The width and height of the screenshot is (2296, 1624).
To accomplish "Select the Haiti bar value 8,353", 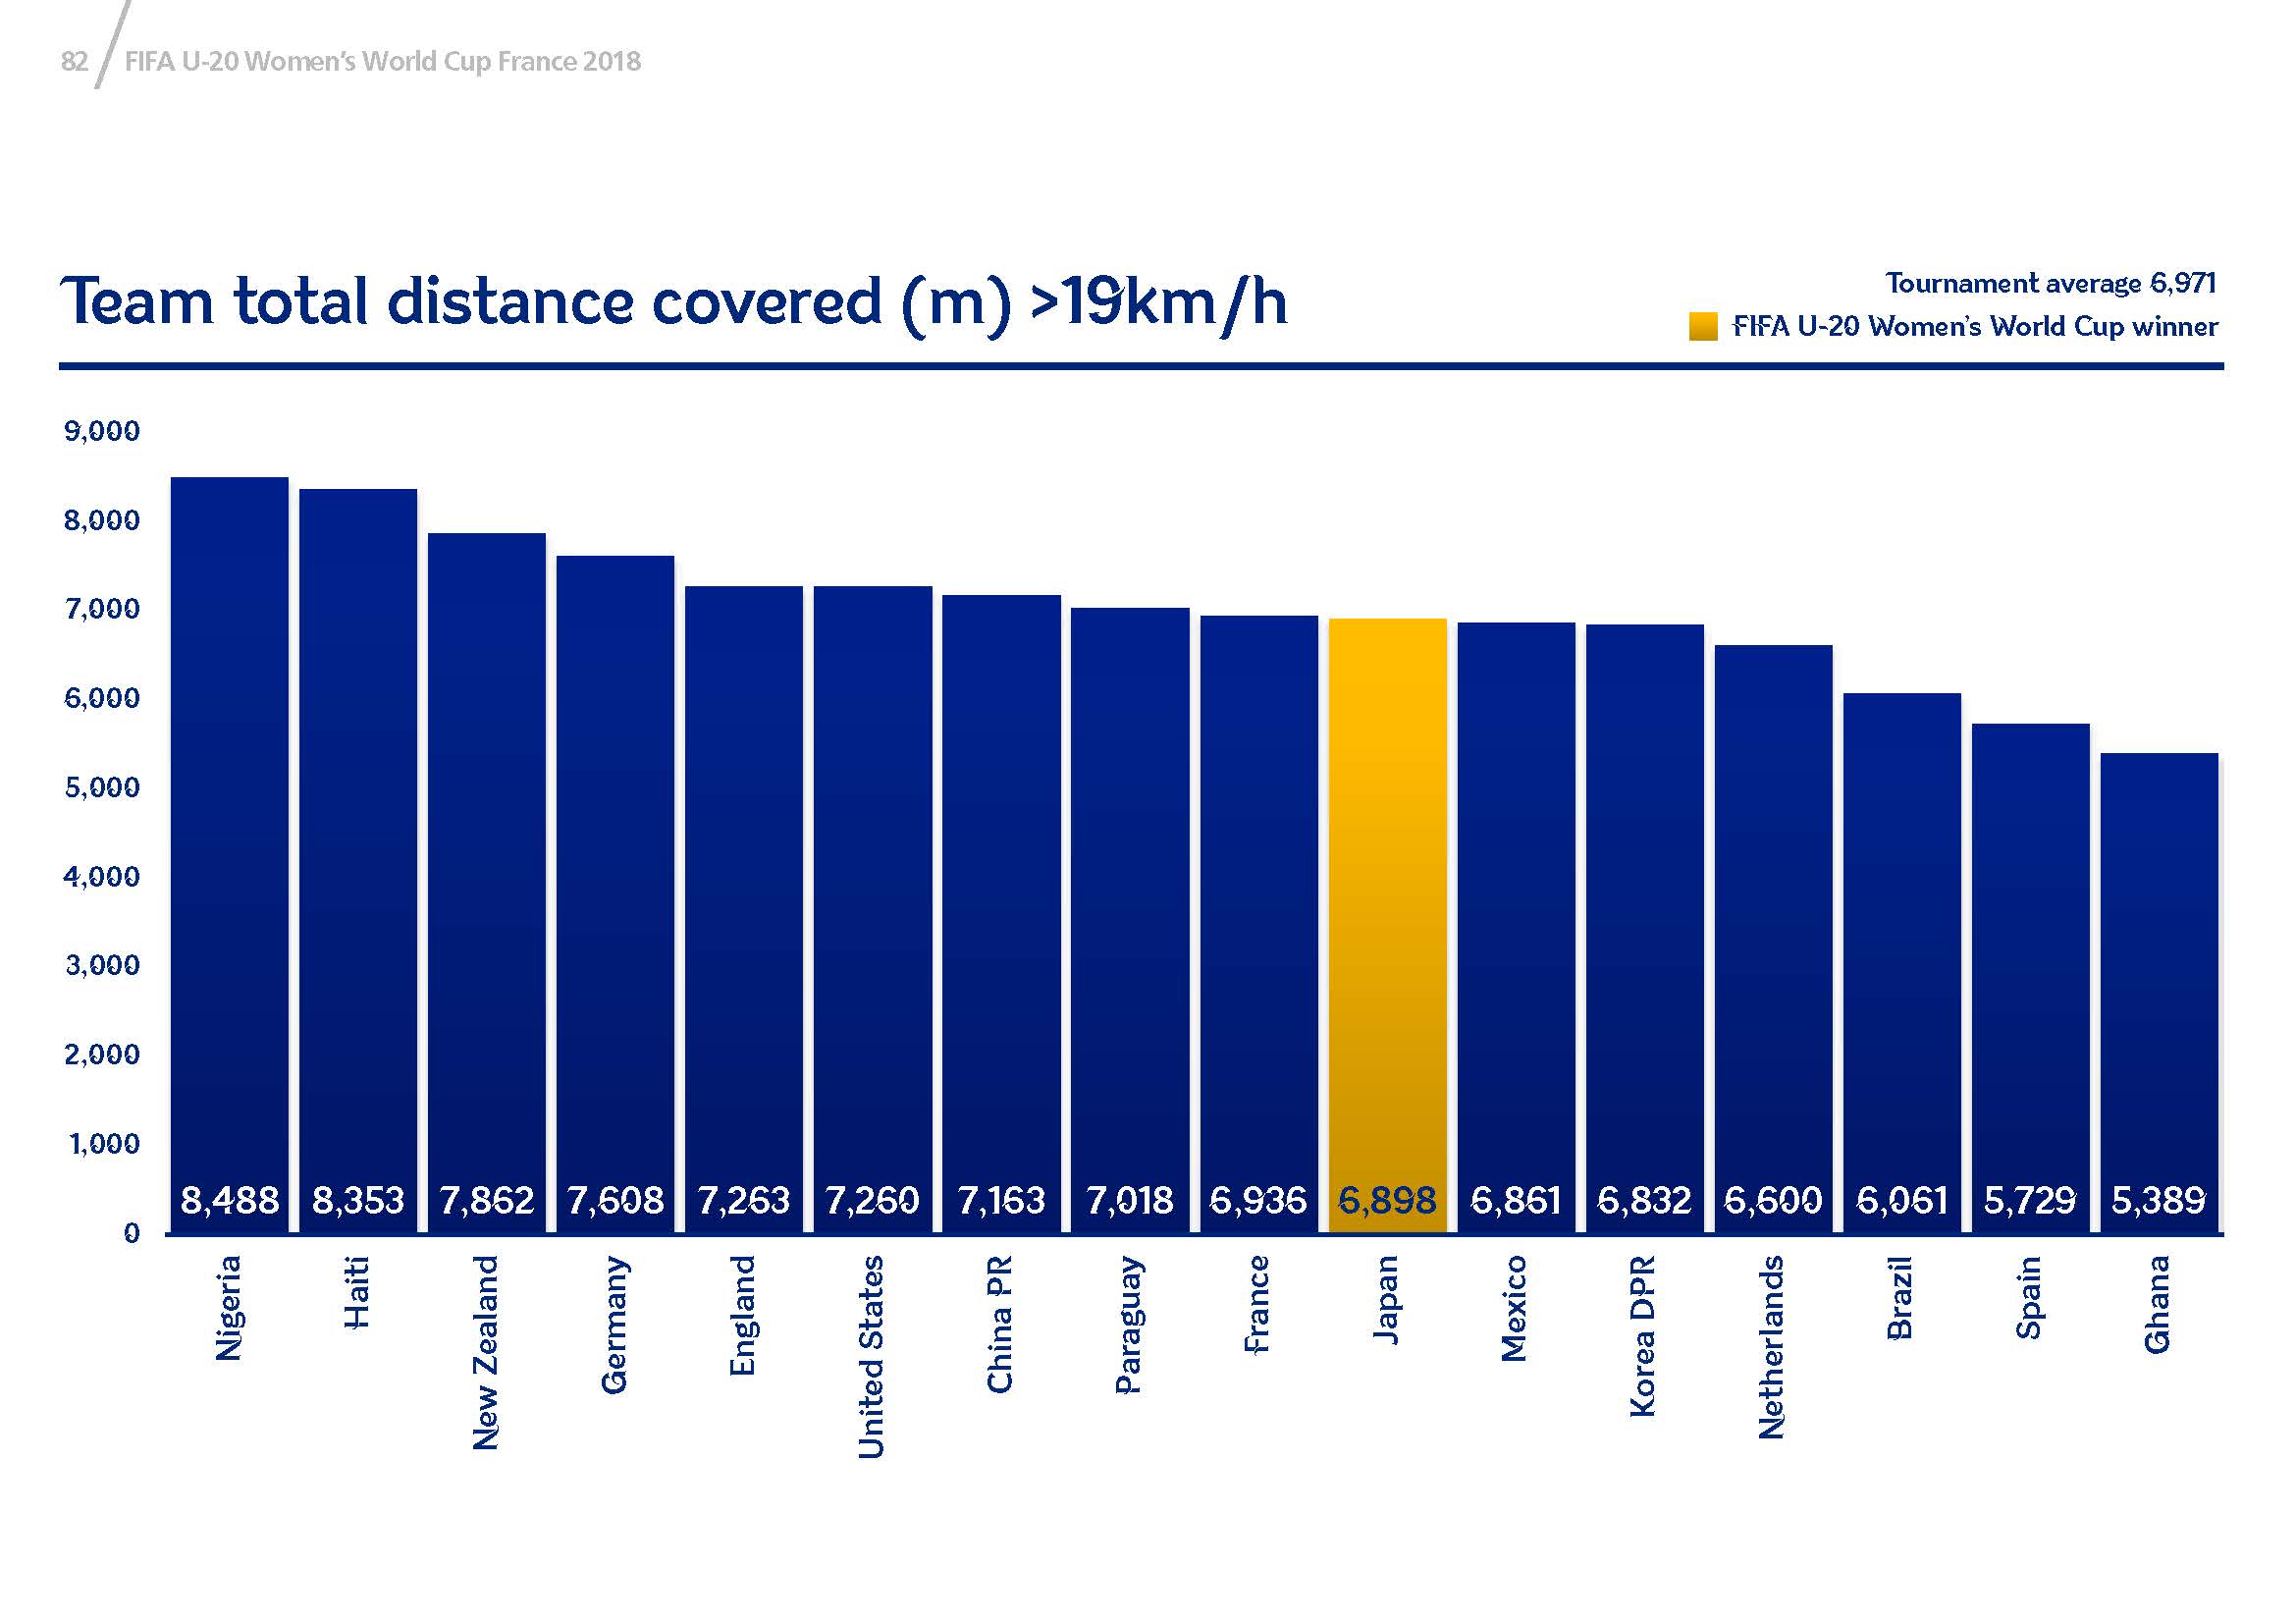I will (x=358, y=1200).
